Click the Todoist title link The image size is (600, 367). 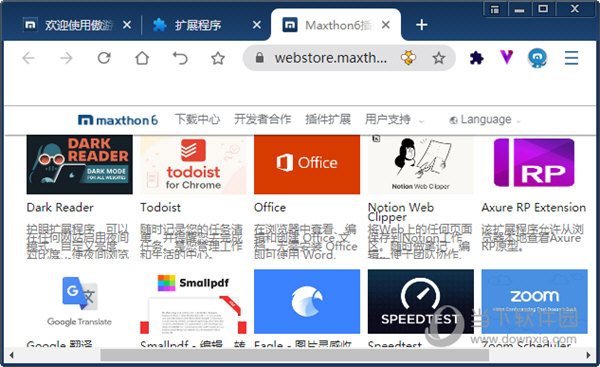[x=160, y=207]
